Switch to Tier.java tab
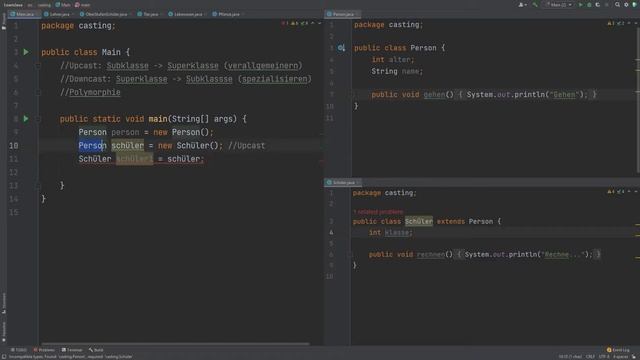This screenshot has height=360, width=640. 149,14
